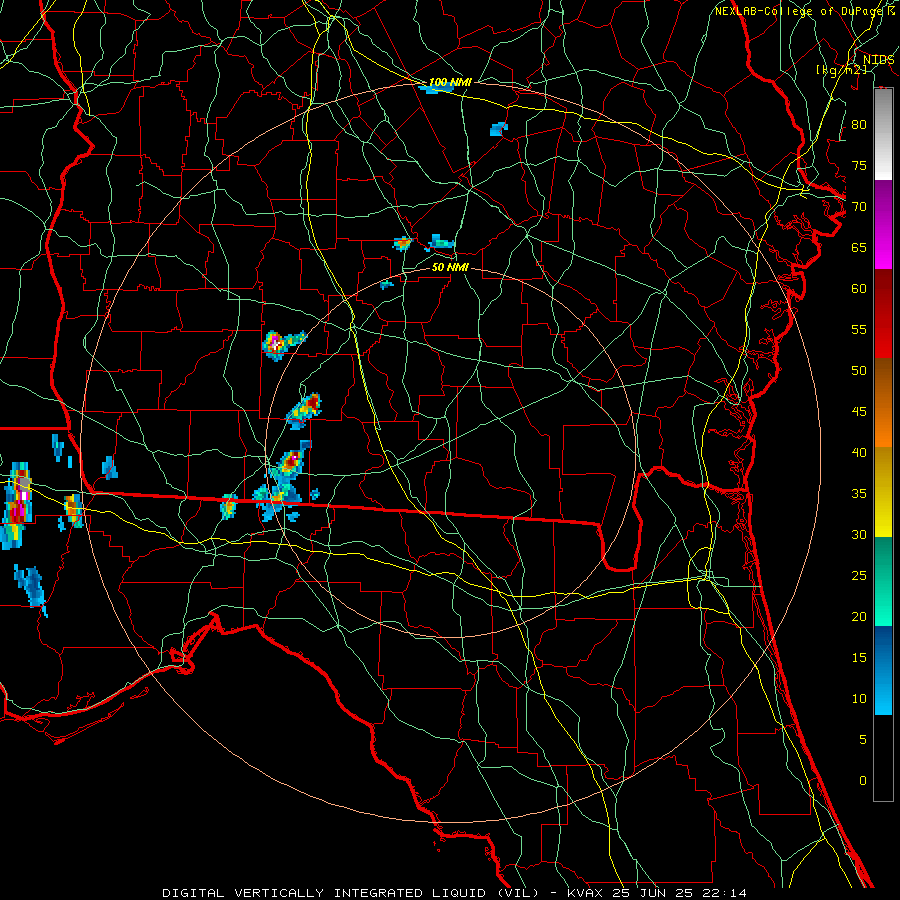This screenshot has height=900, width=900.
Task: Click the kg/m2 units label
Action: click(841, 70)
